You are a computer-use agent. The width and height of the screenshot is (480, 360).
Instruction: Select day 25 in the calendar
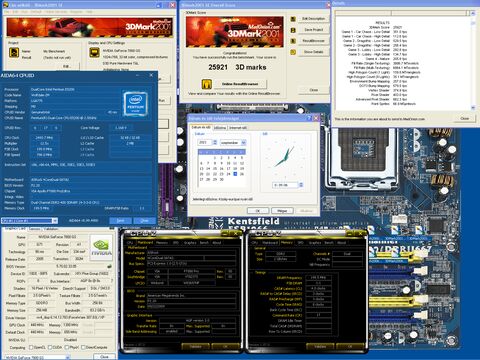[x=235, y=174]
